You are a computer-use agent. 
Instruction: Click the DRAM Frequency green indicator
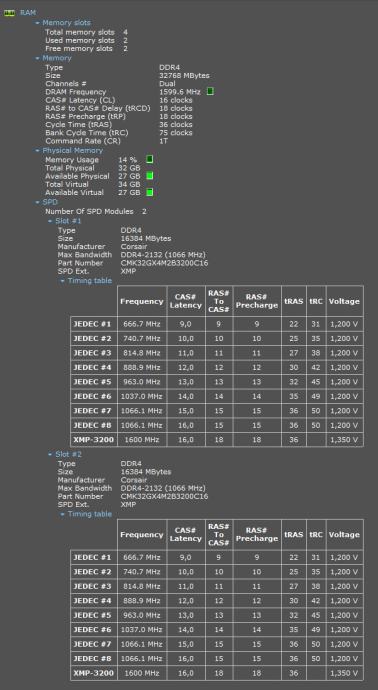point(210,92)
